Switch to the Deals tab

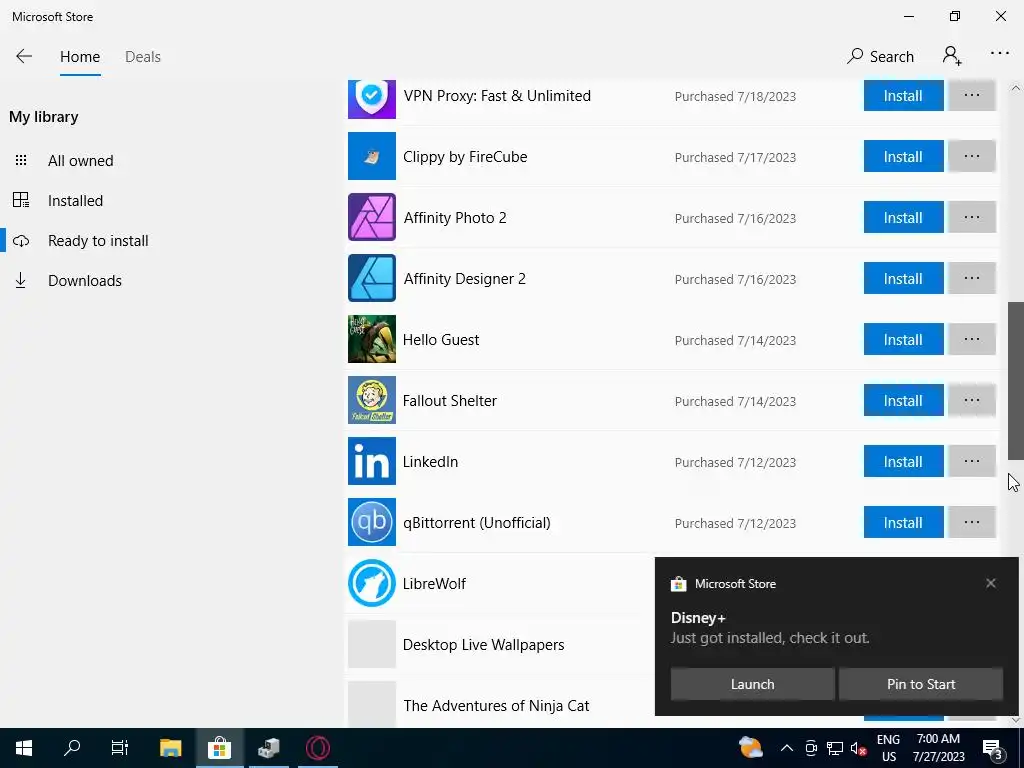[x=143, y=57]
